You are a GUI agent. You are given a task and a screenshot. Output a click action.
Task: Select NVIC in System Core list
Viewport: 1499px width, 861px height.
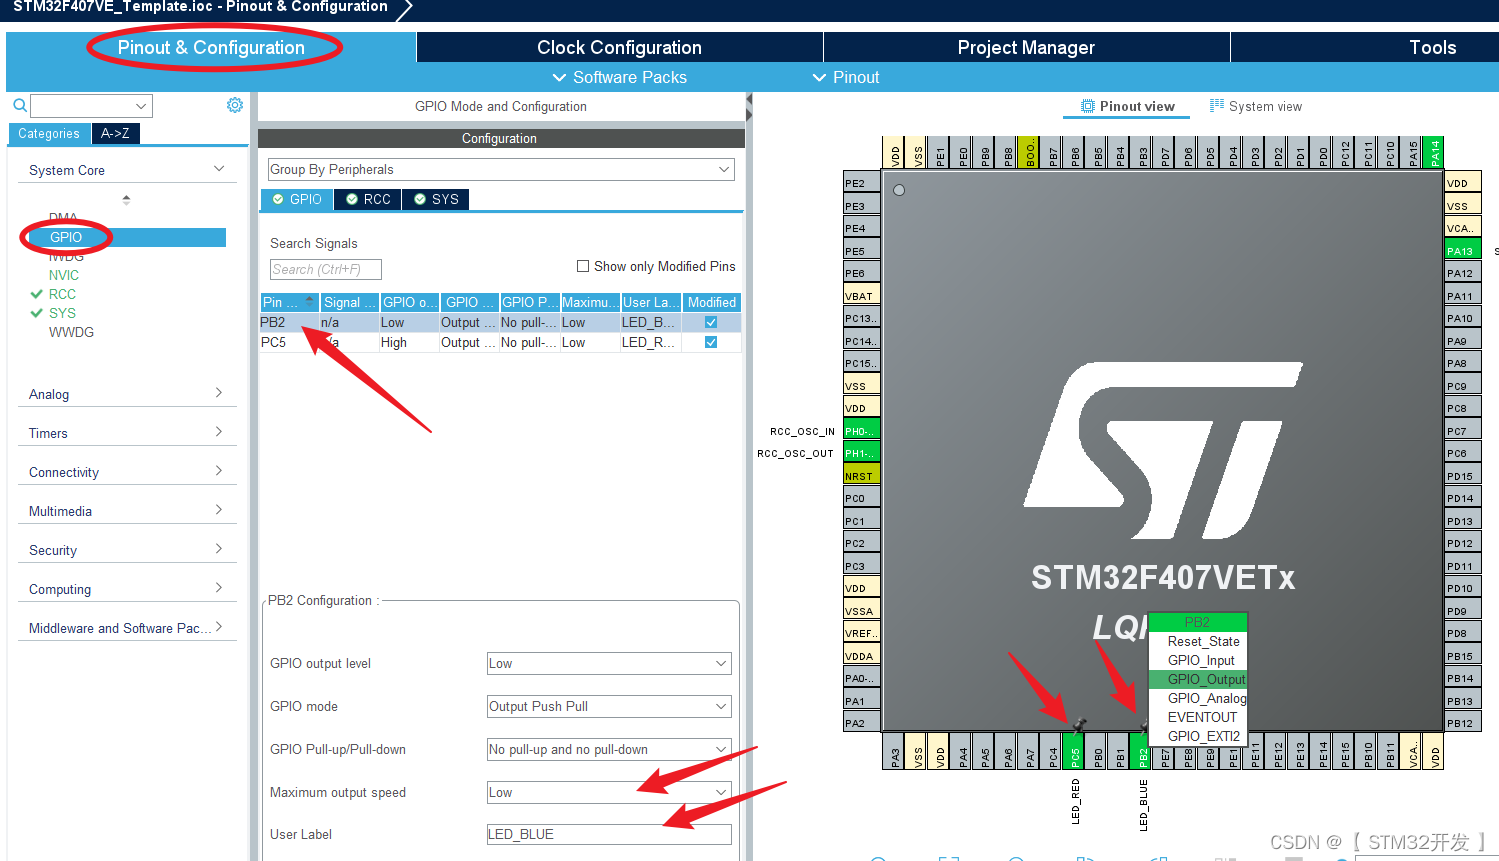point(64,275)
